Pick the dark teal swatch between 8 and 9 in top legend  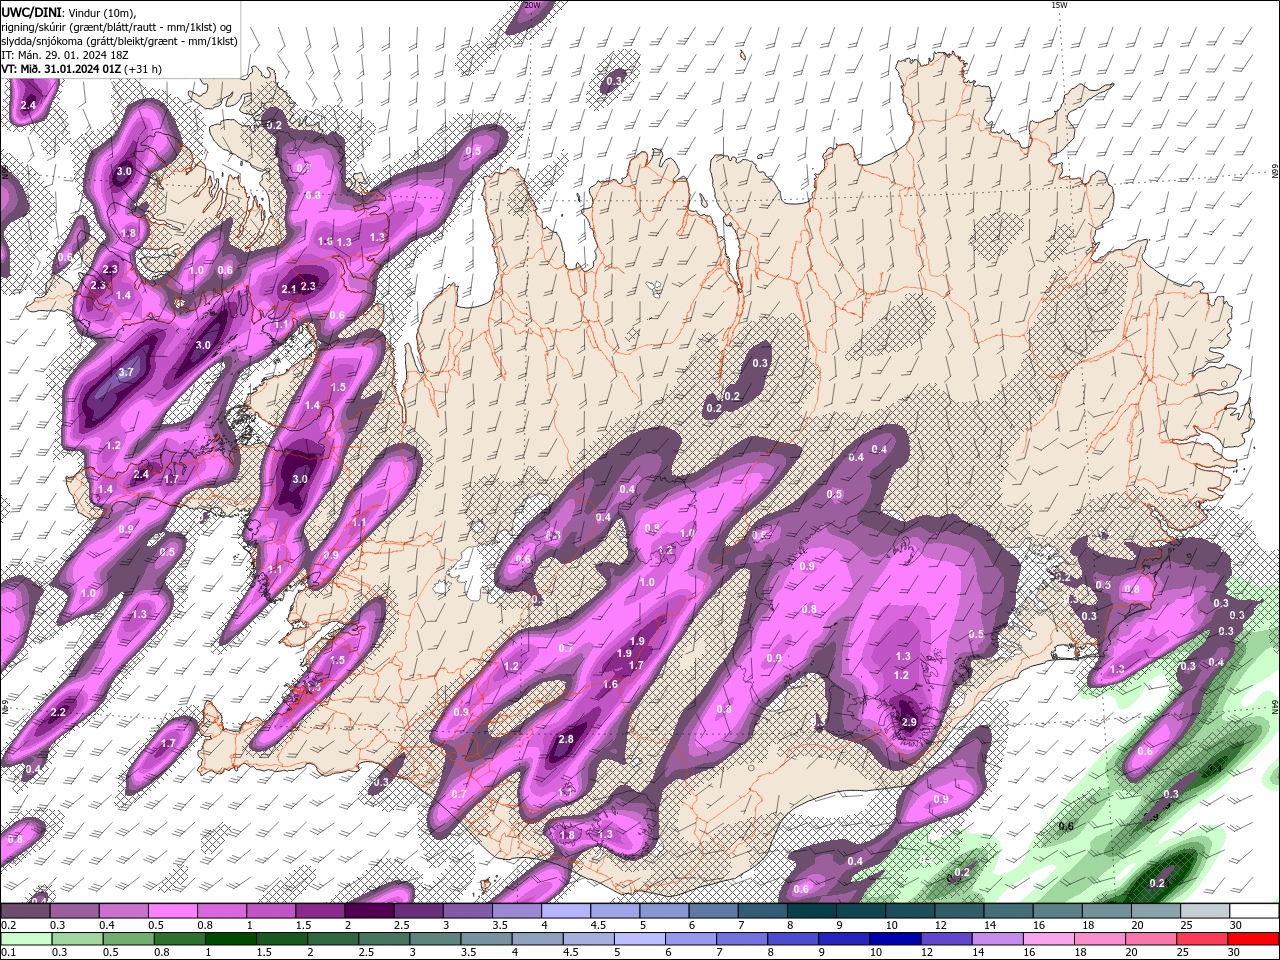(812, 911)
